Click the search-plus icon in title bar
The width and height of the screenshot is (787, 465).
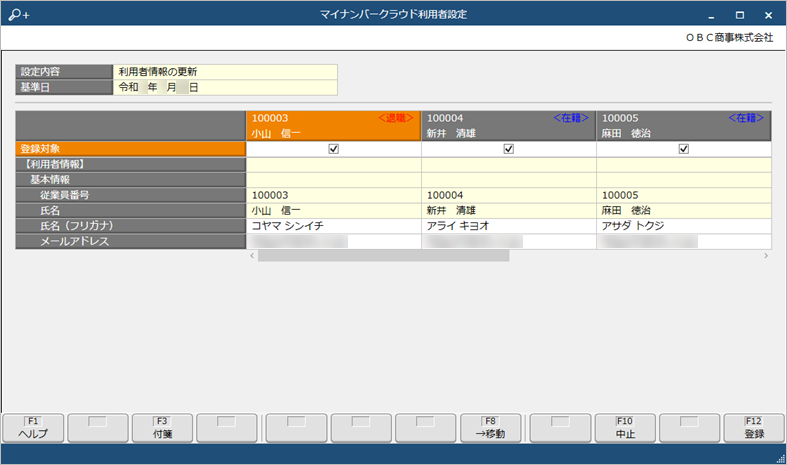point(19,15)
